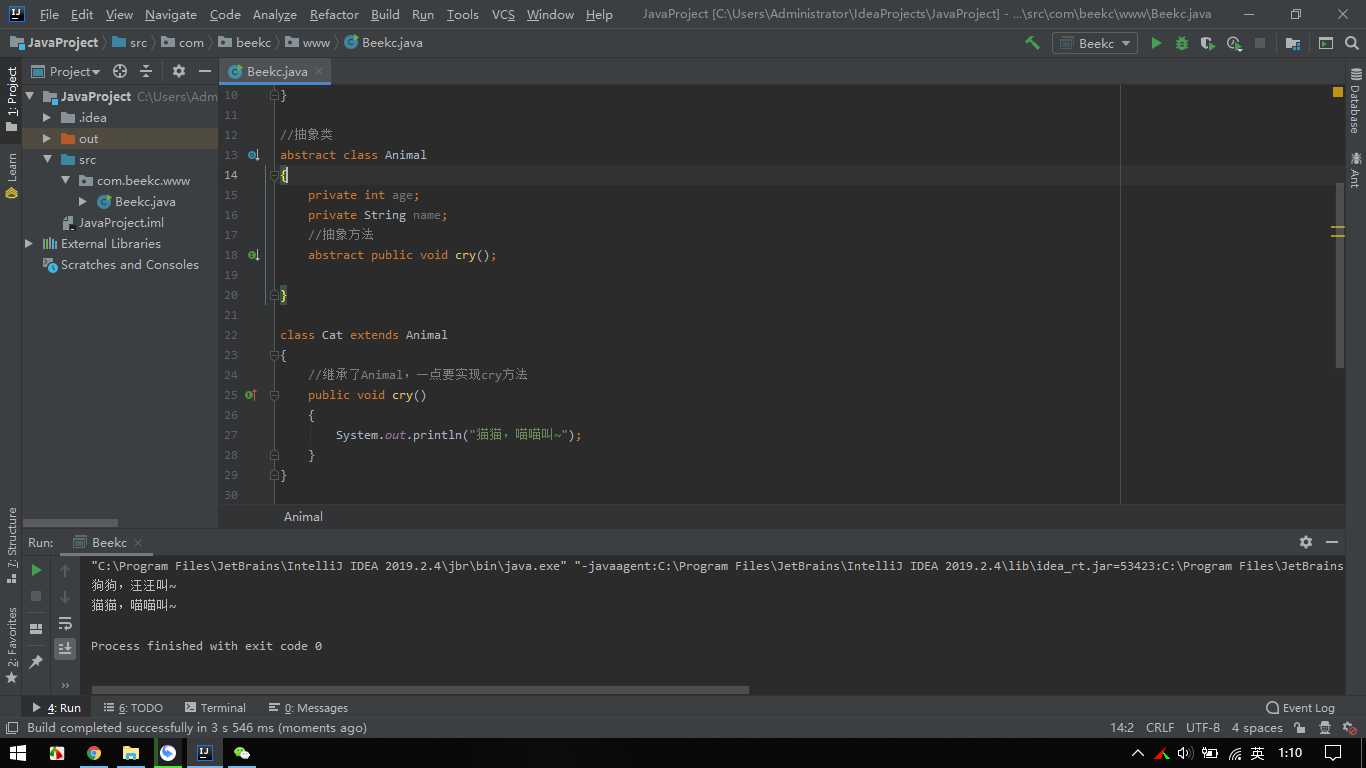Click the 4 spaces indent setting
Screen dimensions: 1366x768
1257,728
